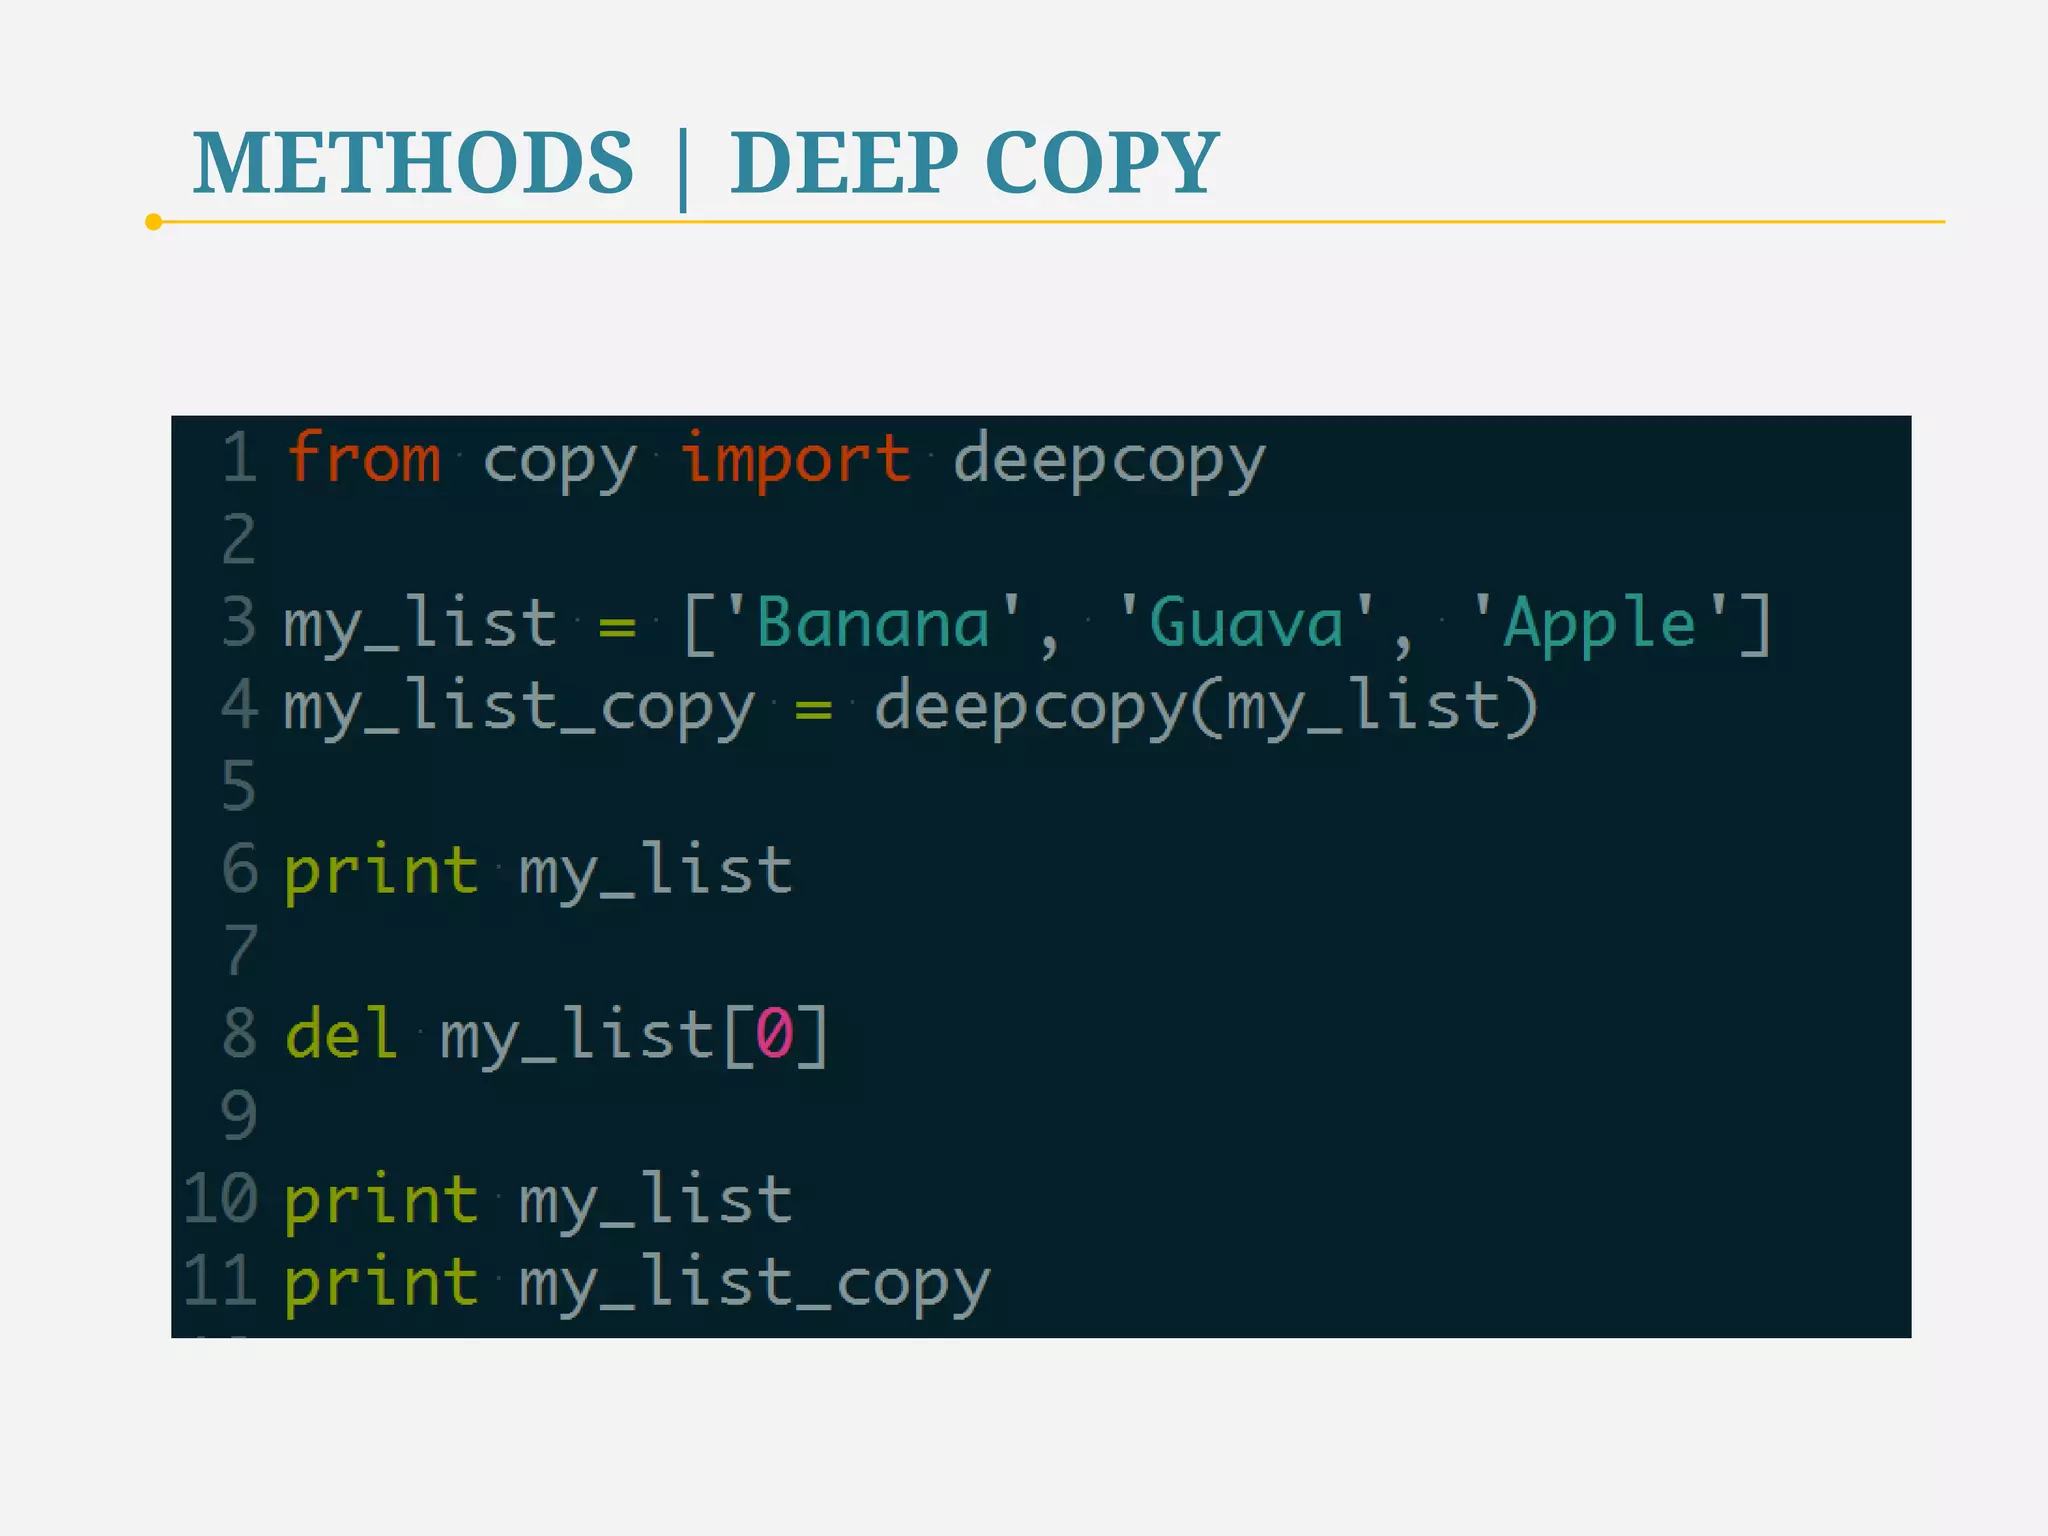Select 'deepcopy' on the import line
This screenshot has height=1536, width=2048.
(1108, 460)
